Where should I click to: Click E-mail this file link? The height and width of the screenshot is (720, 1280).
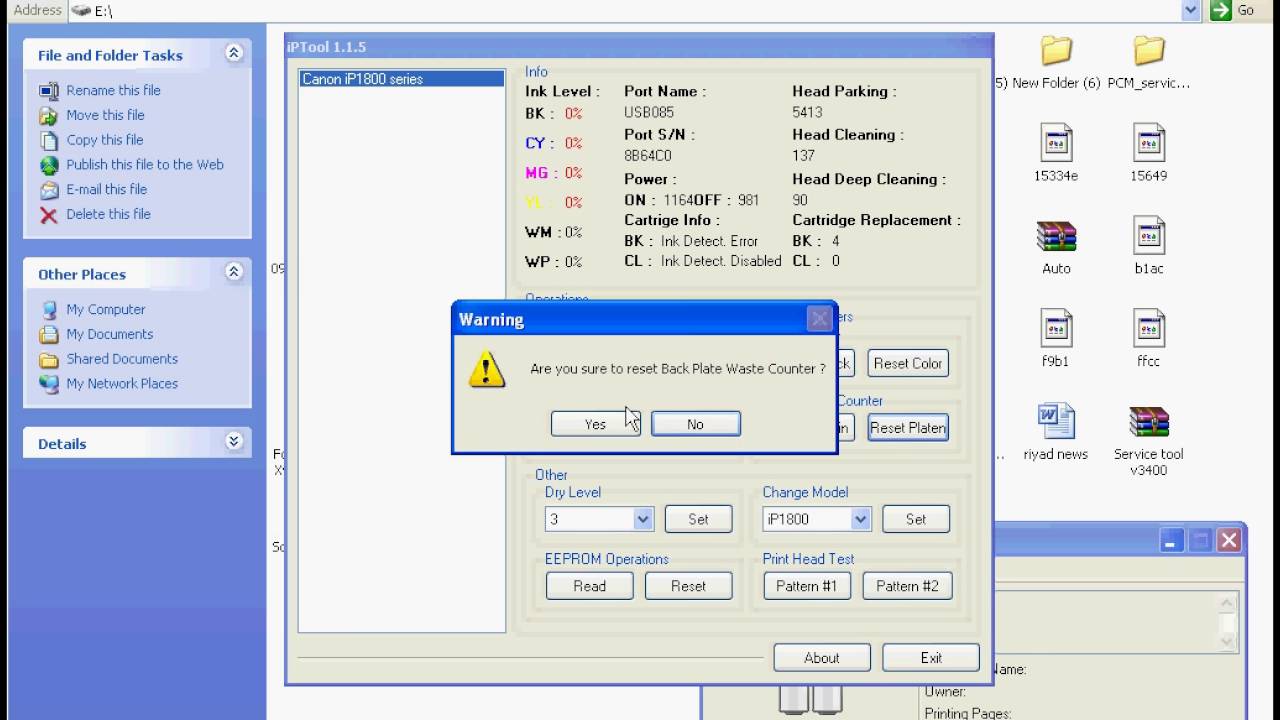[106, 189]
